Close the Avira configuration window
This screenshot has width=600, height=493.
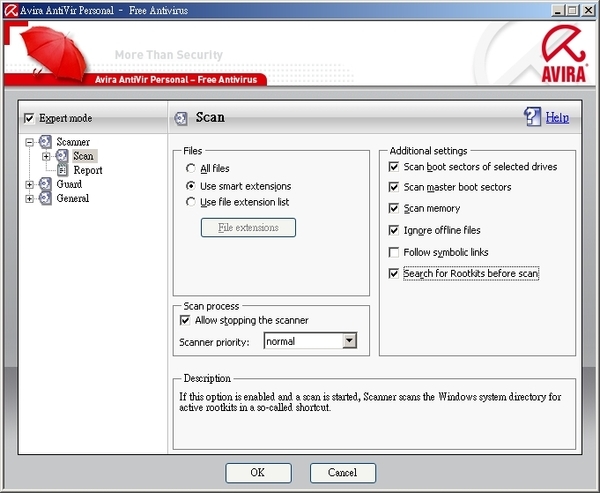pos(588,10)
